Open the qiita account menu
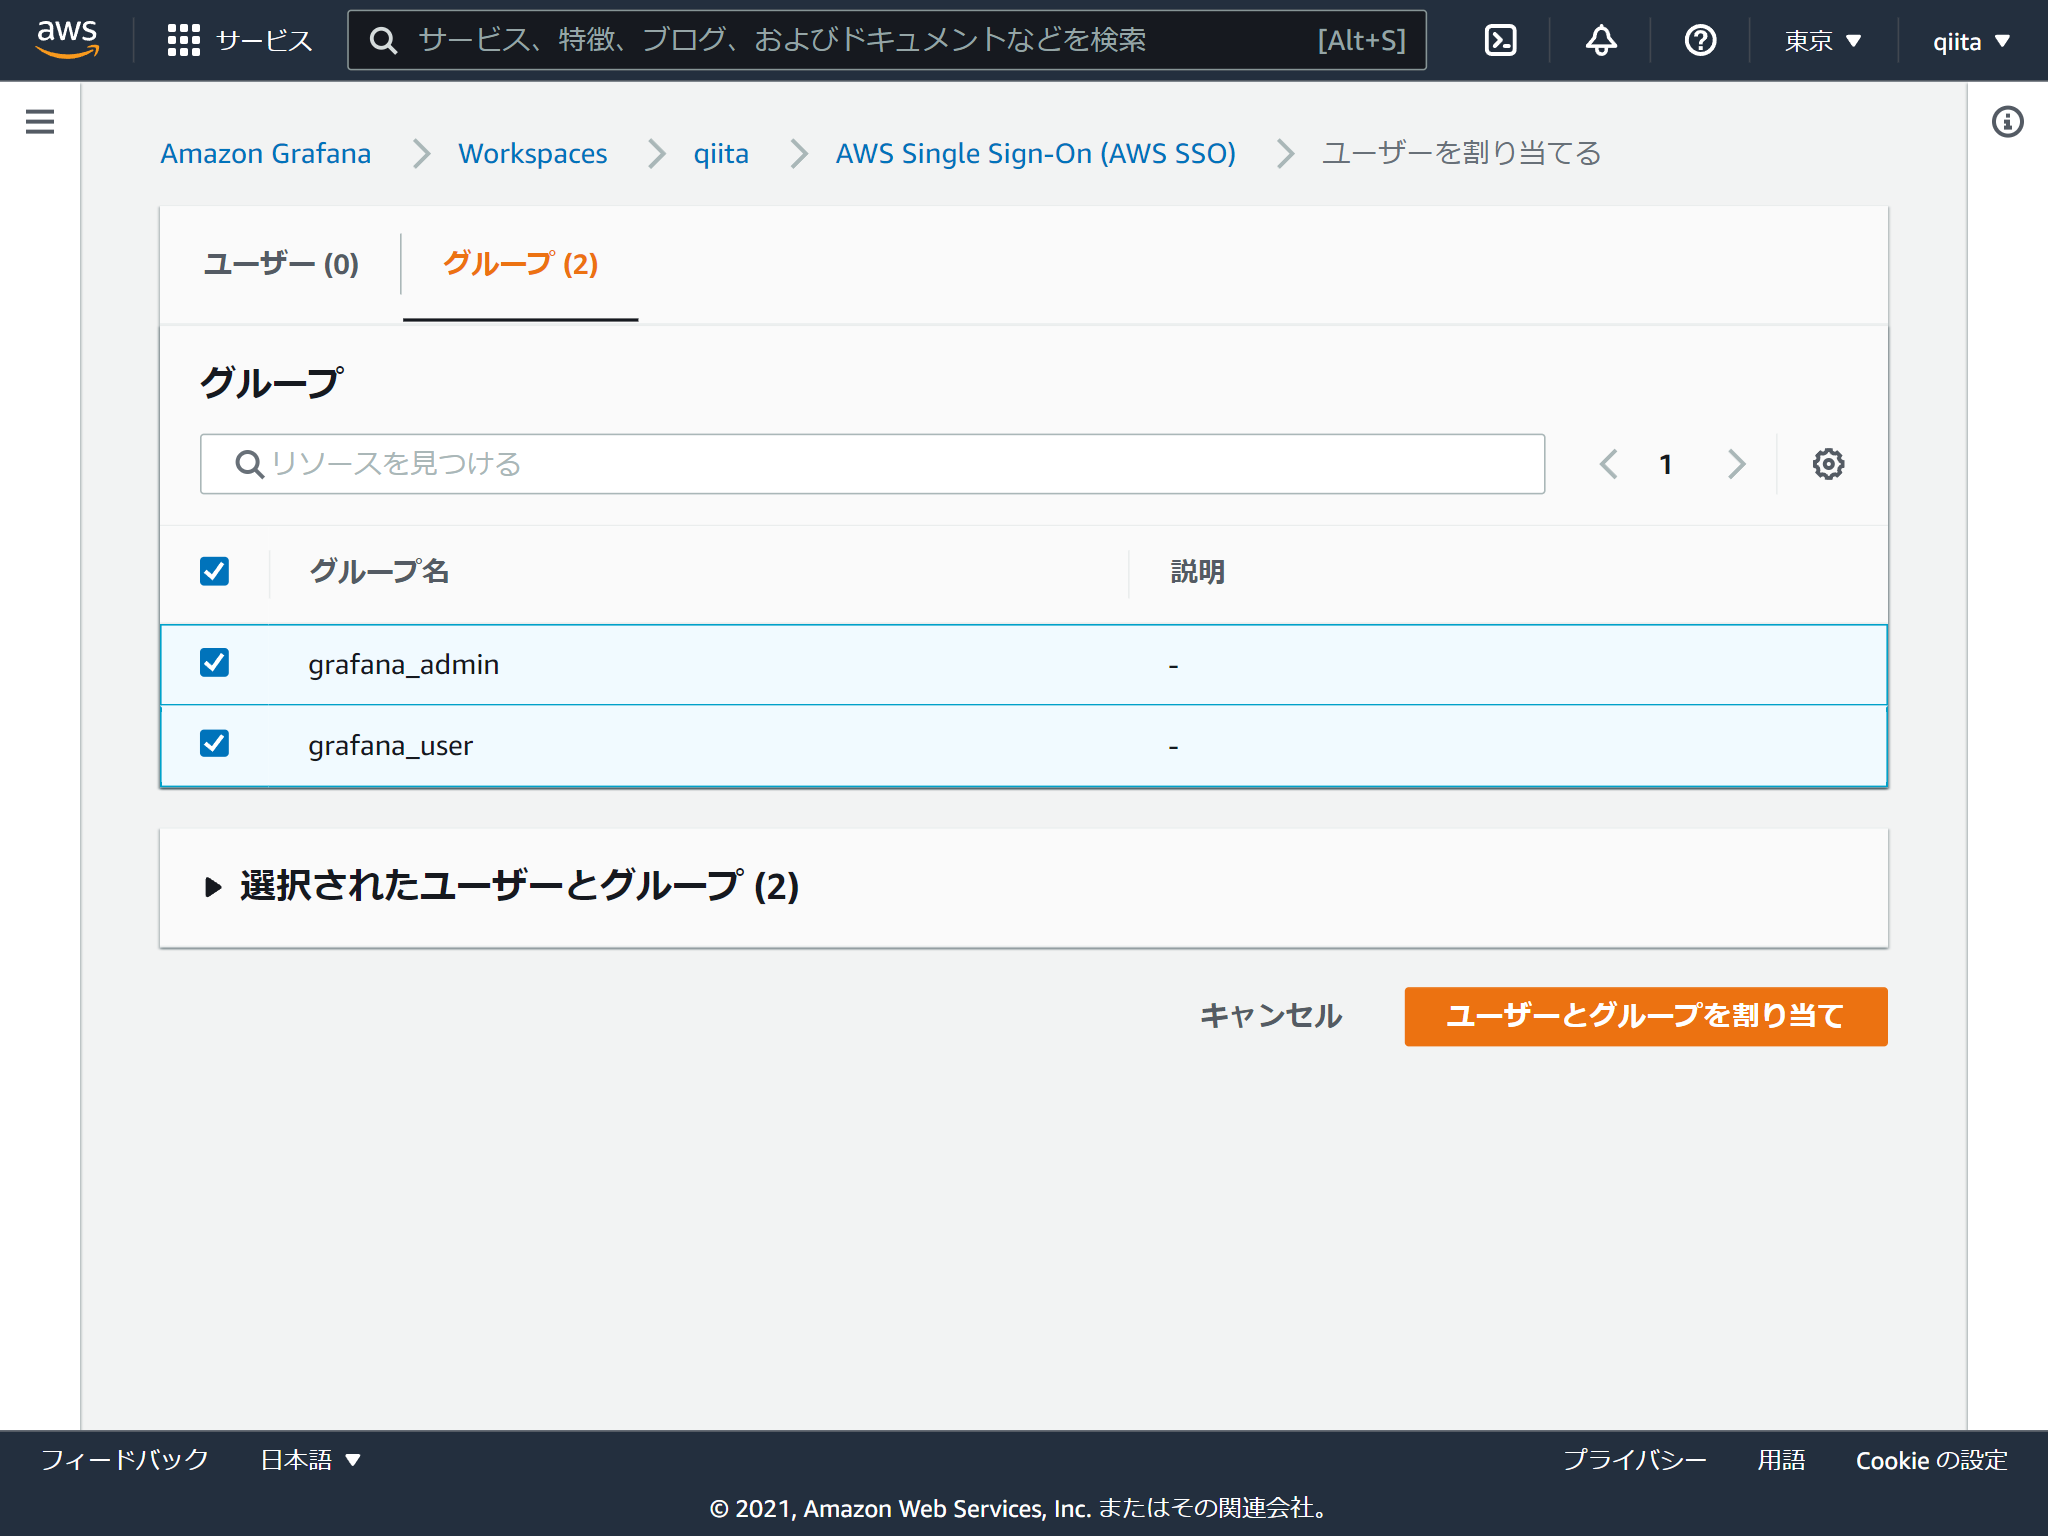This screenshot has width=2048, height=1536. click(1968, 40)
